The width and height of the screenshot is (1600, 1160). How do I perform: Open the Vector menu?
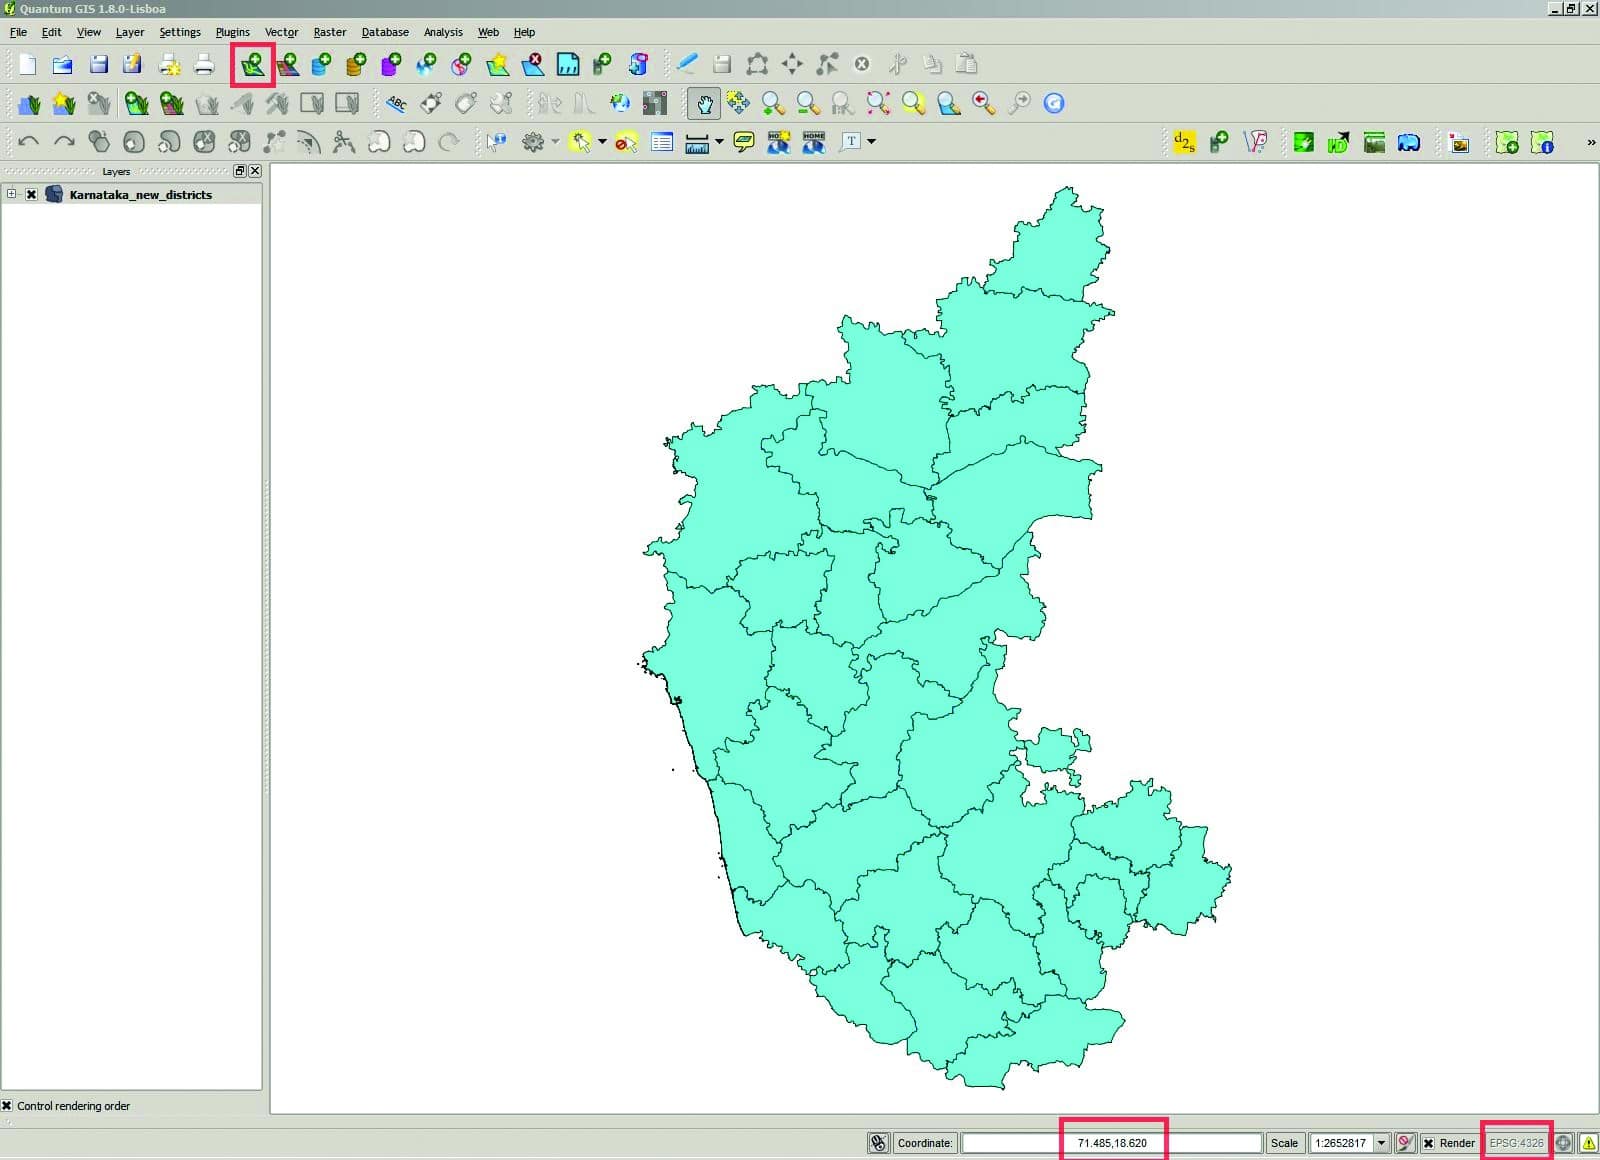tap(281, 31)
